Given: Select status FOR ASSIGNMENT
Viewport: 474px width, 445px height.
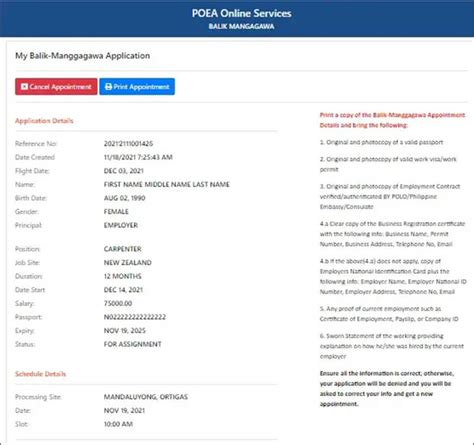Looking at the screenshot, I should tap(132, 344).
